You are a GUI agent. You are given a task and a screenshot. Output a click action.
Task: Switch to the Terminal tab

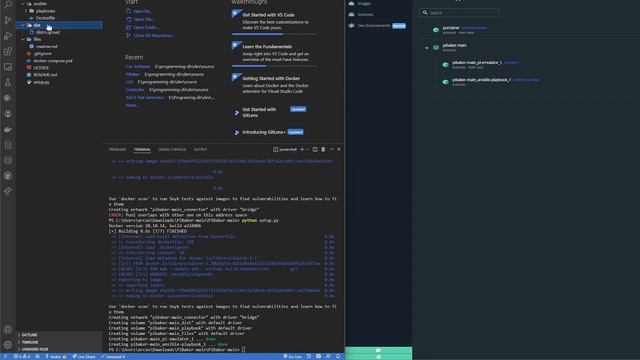(142, 149)
